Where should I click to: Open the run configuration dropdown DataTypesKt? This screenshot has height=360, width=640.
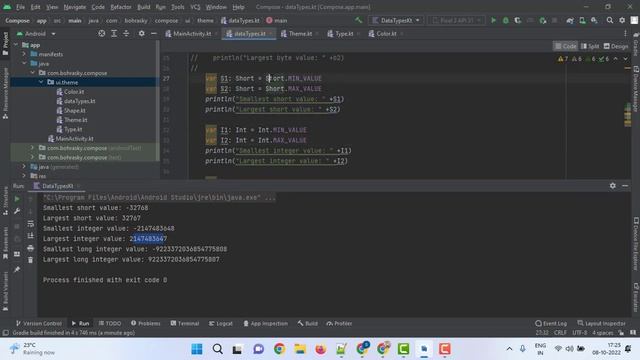[x=396, y=20]
